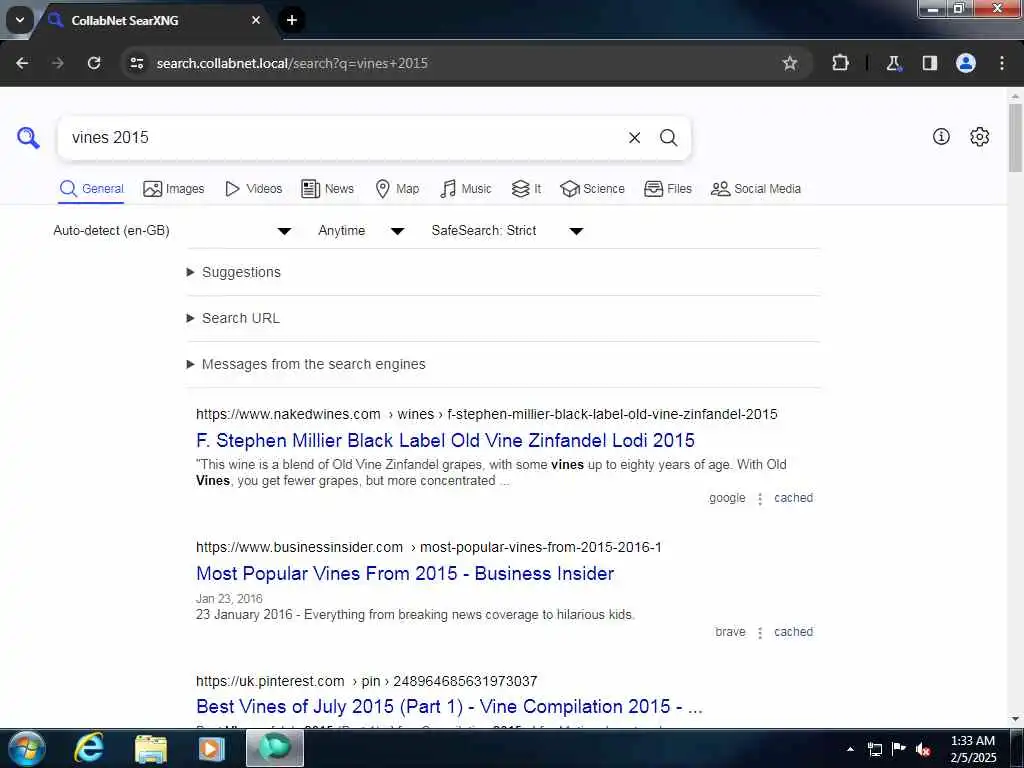Open the businessinsider.com URL link
Screen dimensions: 1024x768
tap(428, 547)
